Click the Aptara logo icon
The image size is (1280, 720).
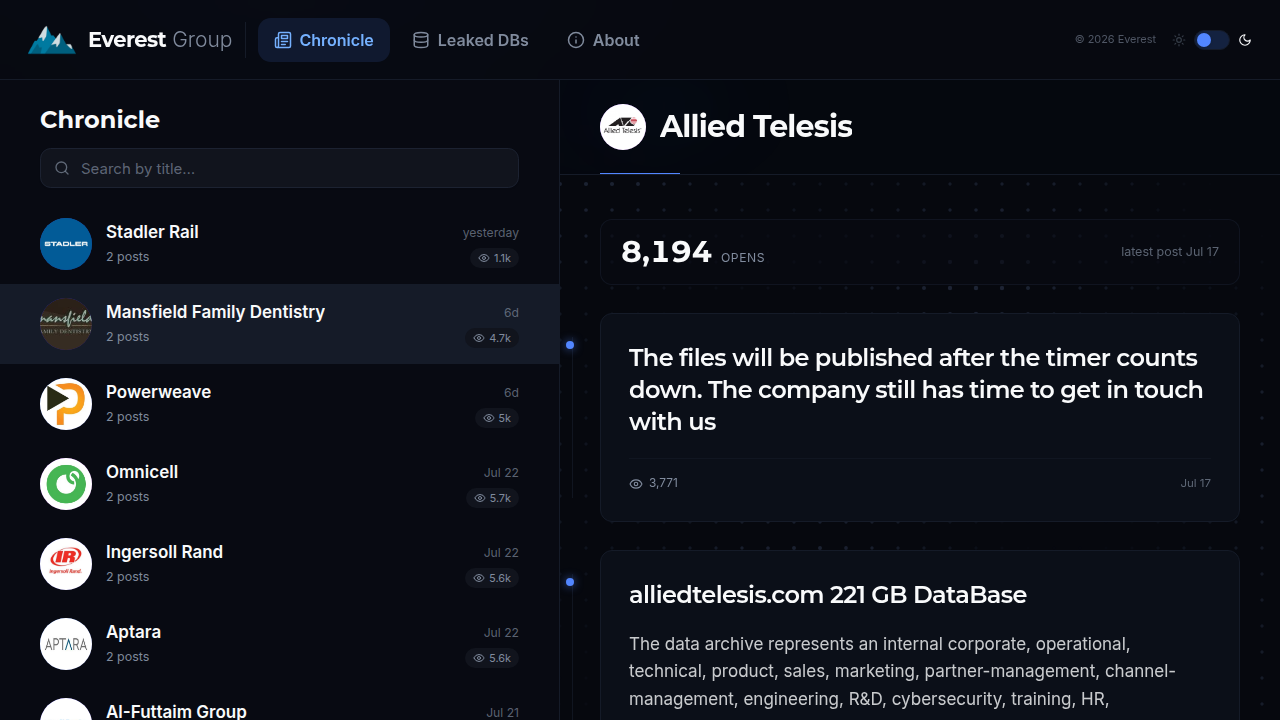click(66, 644)
